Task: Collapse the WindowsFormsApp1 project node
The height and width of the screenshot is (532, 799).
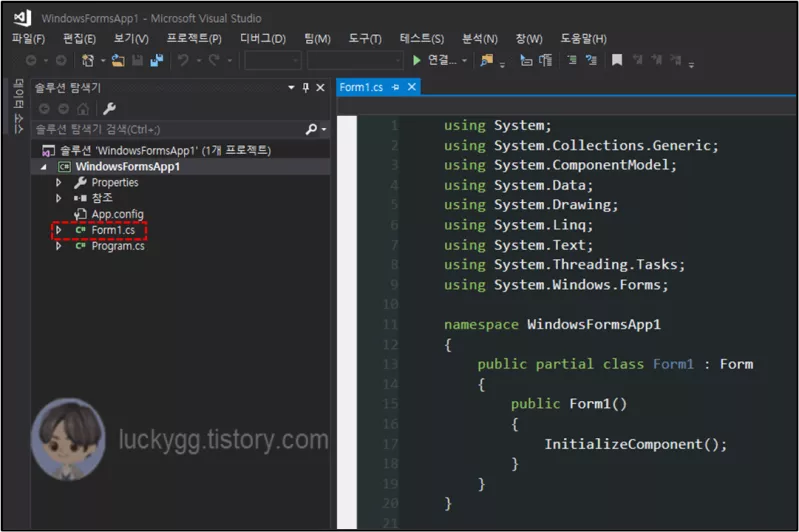Action: [44, 167]
